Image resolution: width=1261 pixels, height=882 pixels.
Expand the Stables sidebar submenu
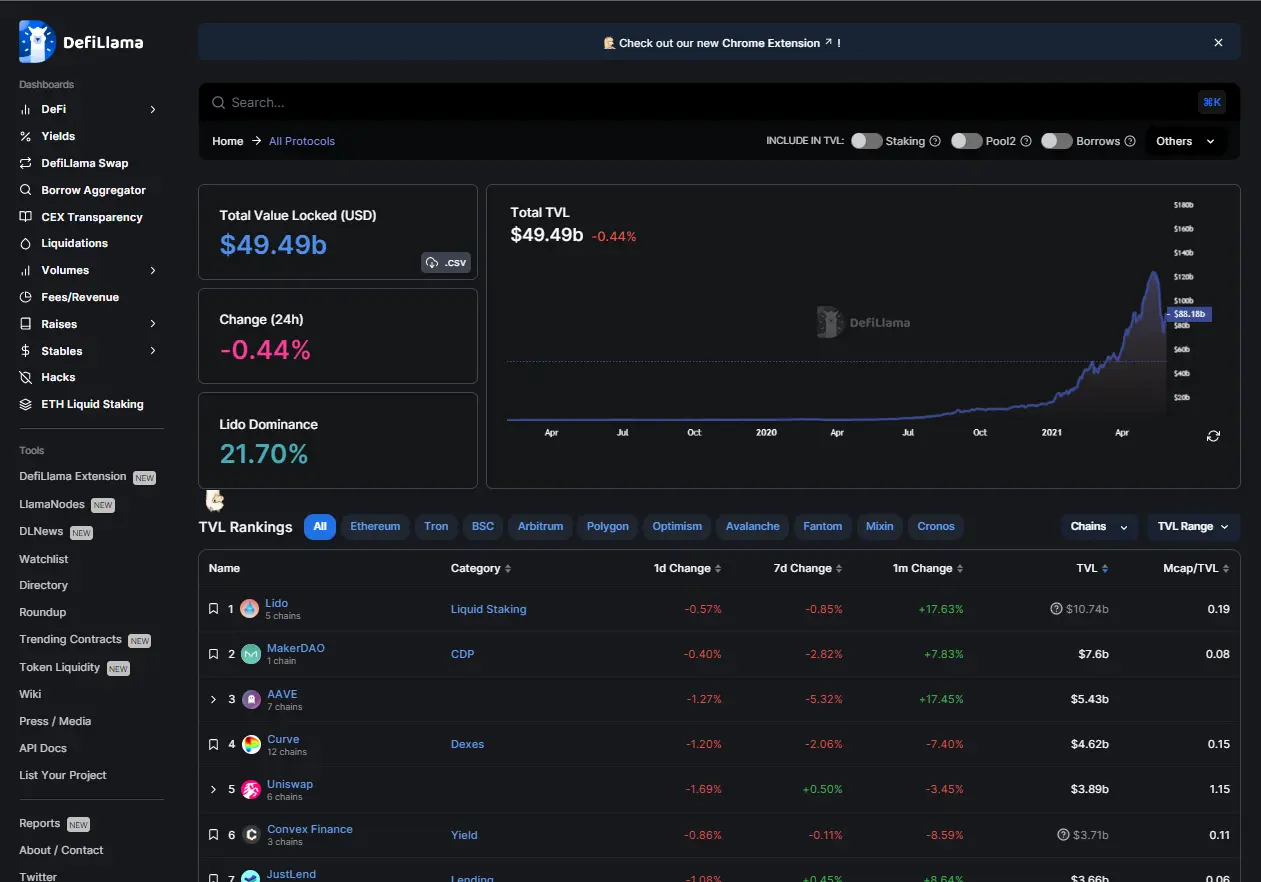coord(153,351)
